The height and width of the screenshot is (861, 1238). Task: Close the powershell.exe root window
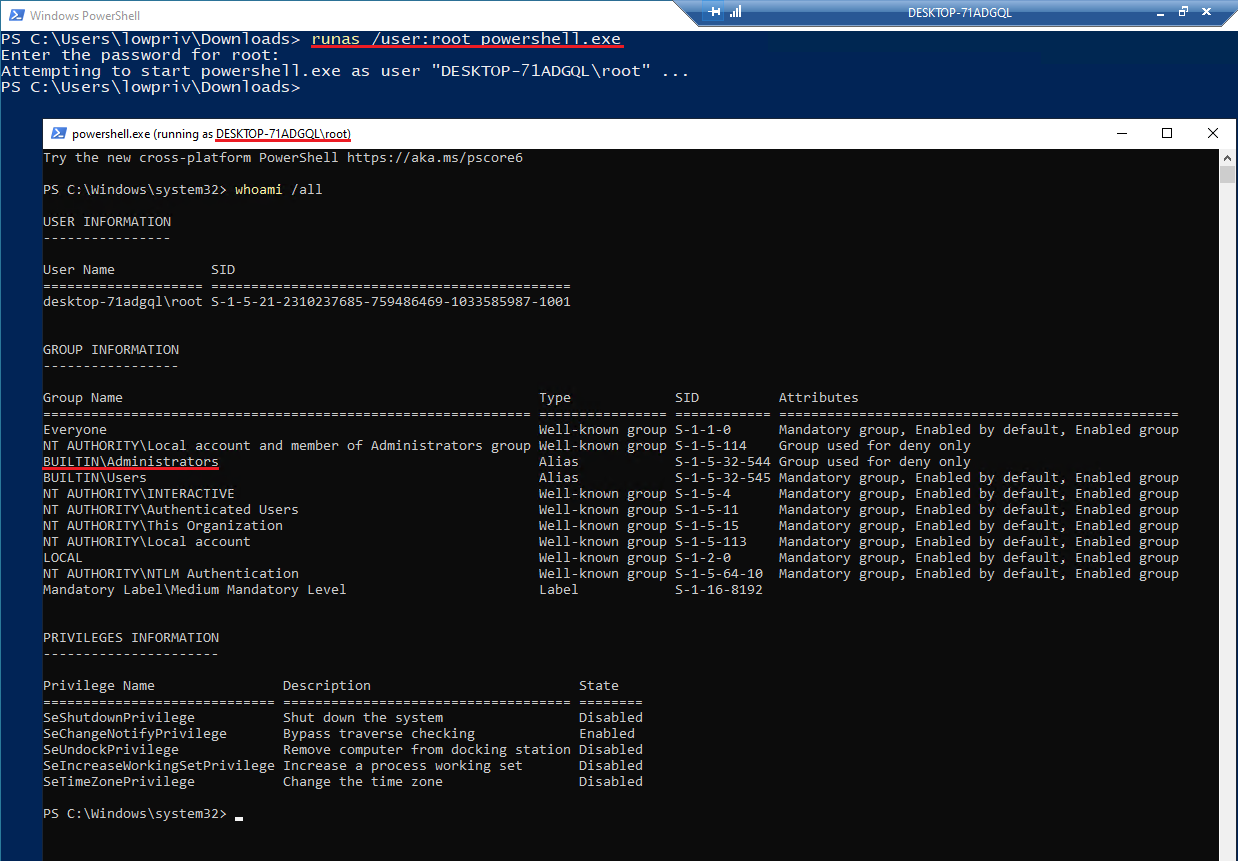coord(1212,133)
